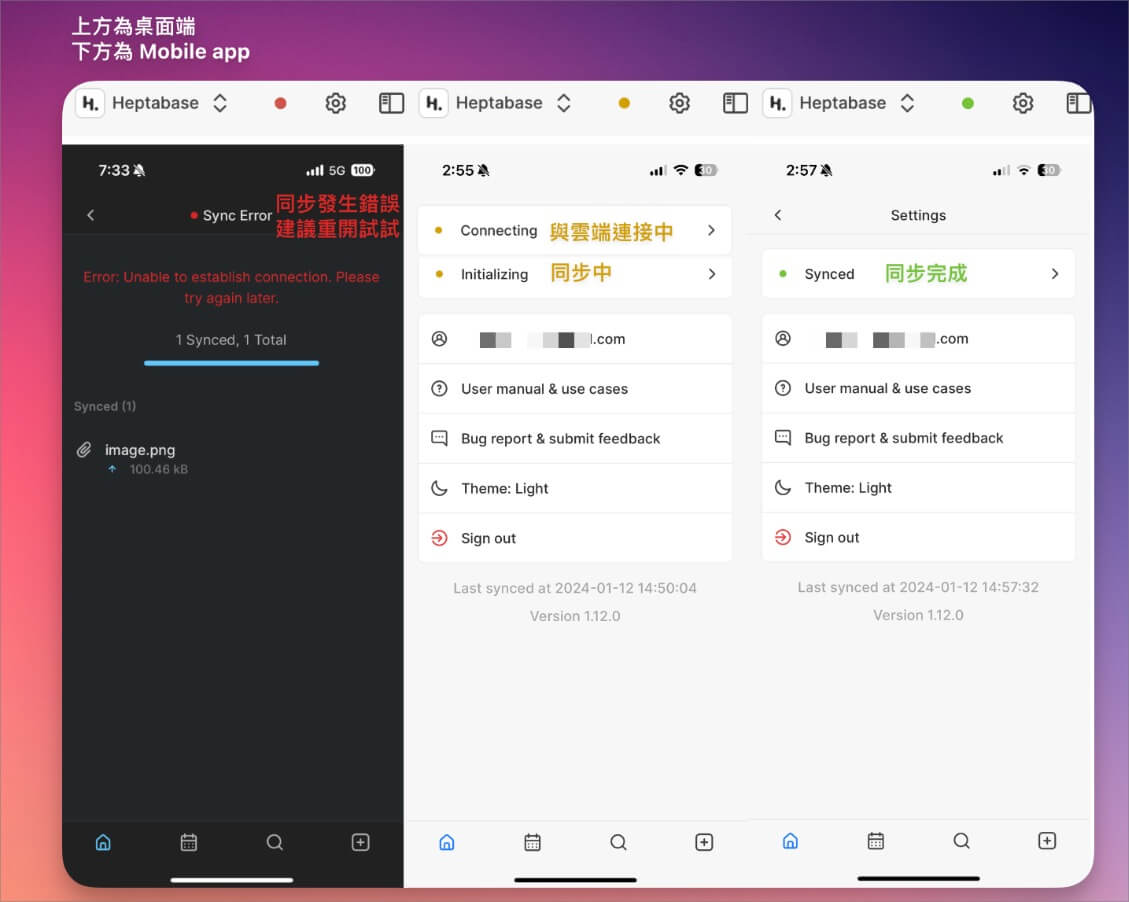The image size is (1129, 902).
Task: Tap search magnifier icon in right phone screen
Action: pyautogui.click(x=961, y=841)
